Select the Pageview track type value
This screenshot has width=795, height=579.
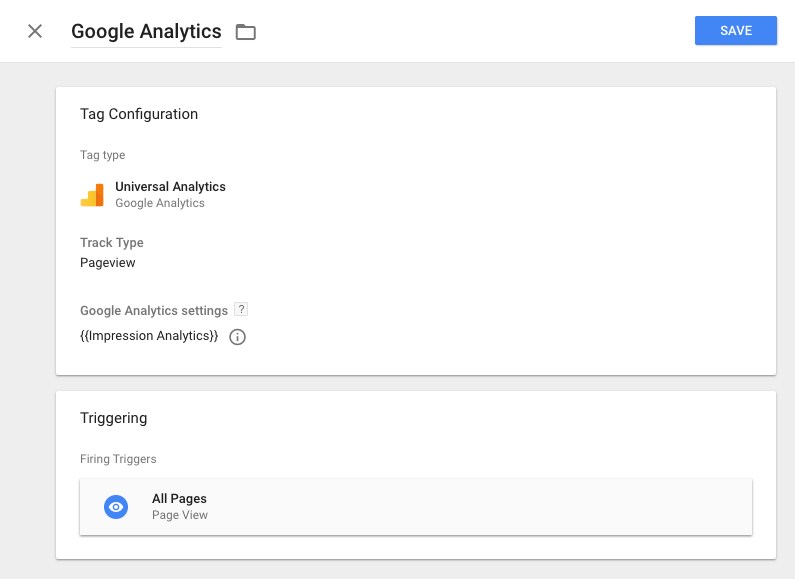pyautogui.click(x=107, y=263)
